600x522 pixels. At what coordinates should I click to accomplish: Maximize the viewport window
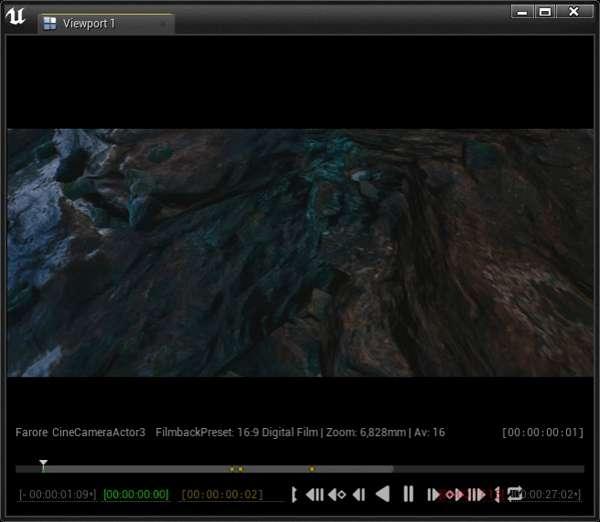click(x=545, y=11)
